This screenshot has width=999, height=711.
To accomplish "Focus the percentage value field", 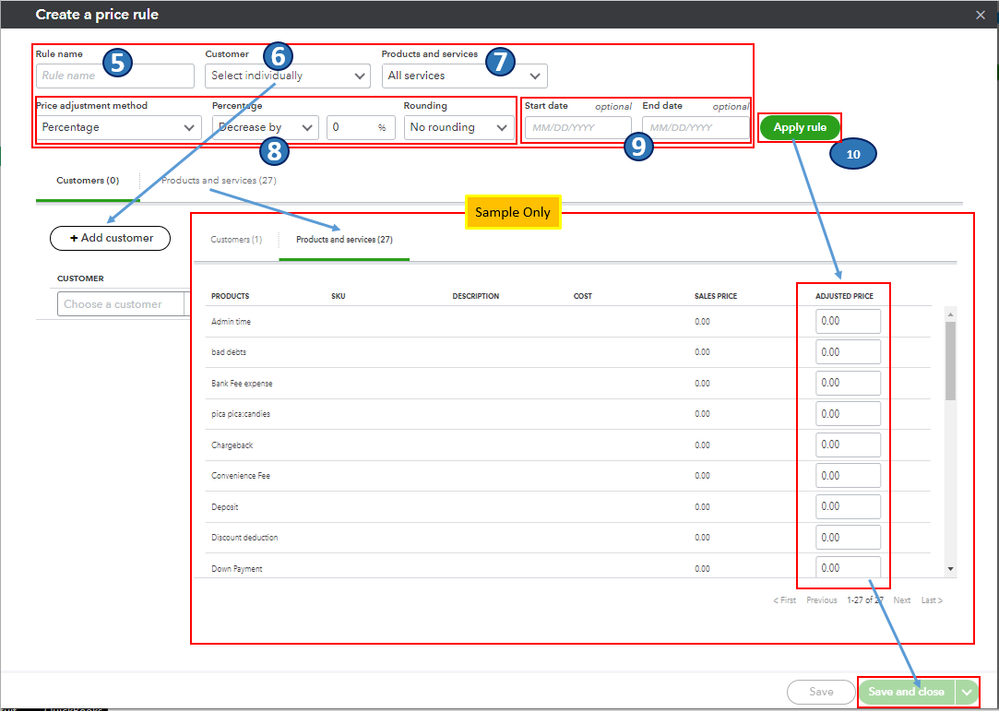I will [x=361, y=127].
